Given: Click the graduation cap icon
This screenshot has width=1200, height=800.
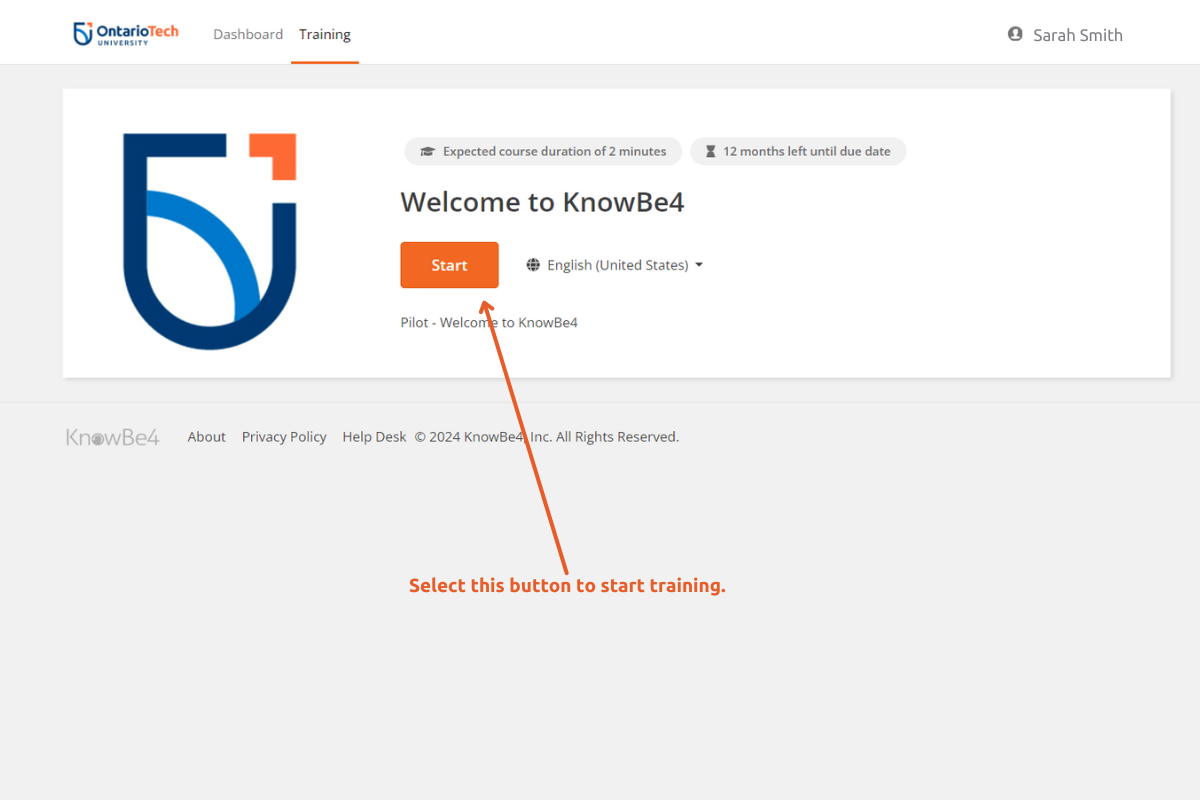Looking at the screenshot, I should click(x=428, y=152).
